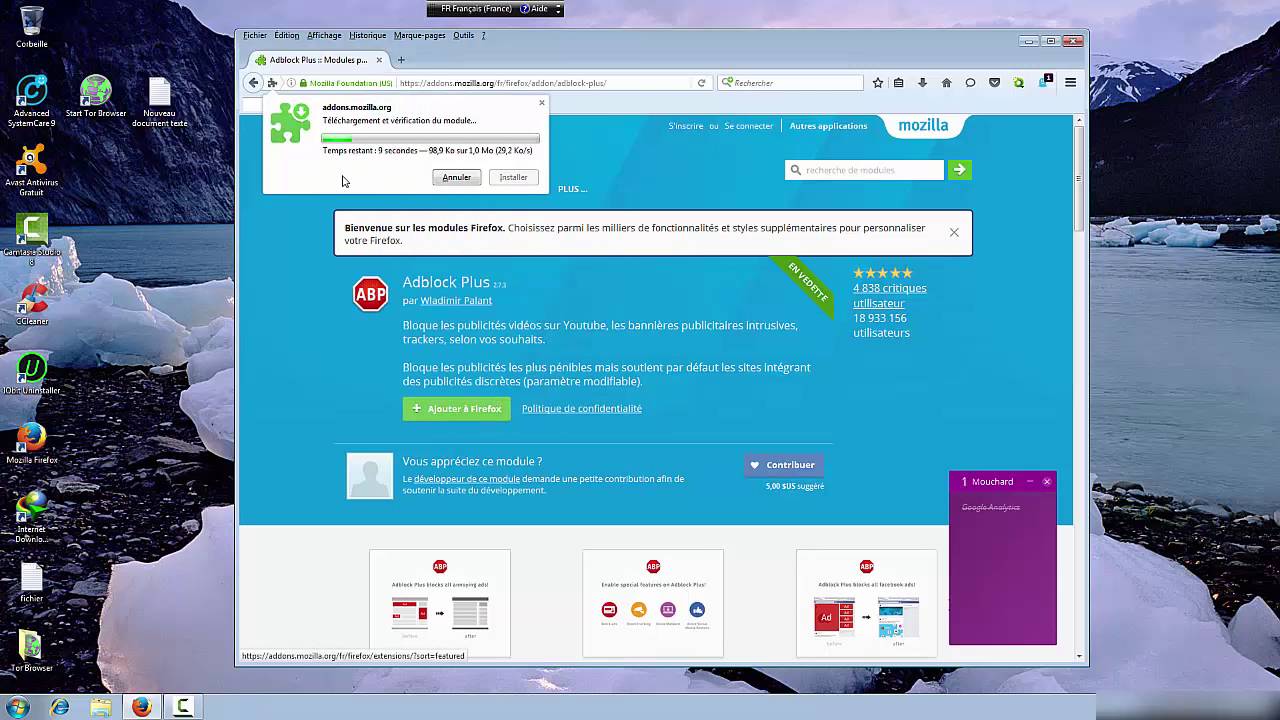Screen dimensions: 1280x720
Task: Click the Rechercher browser search box
Action: point(790,83)
